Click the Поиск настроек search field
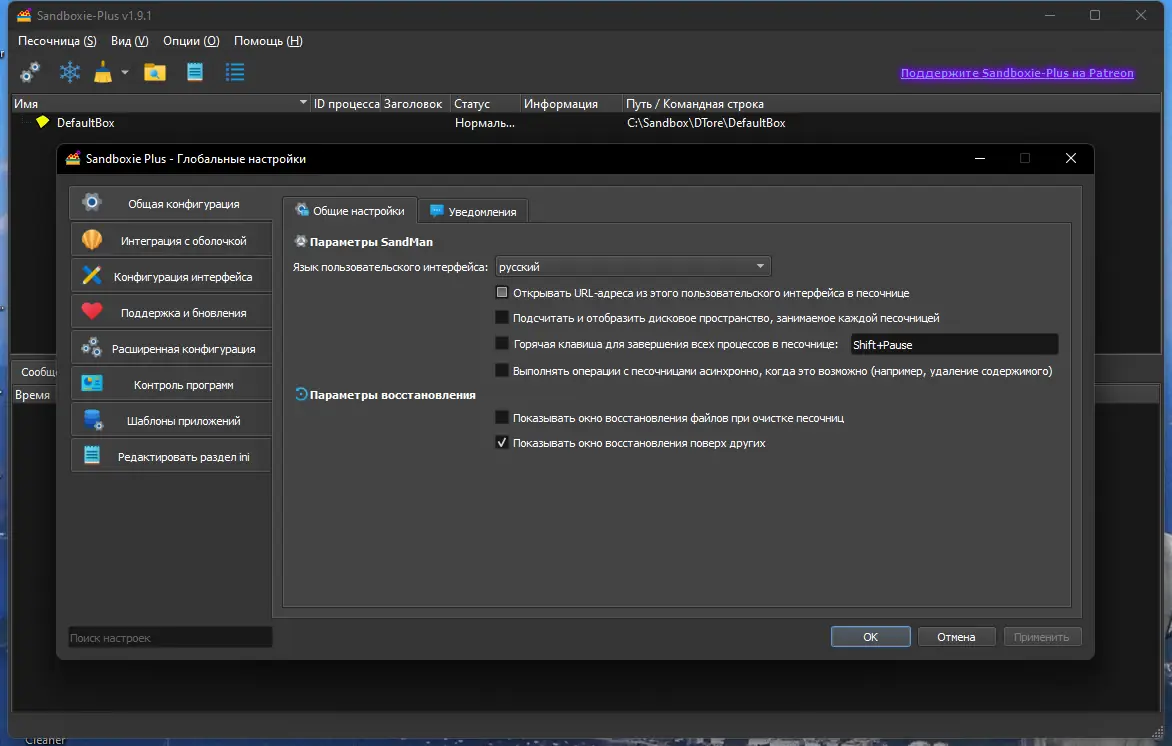Viewport: 1172px width, 746px height. tap(170, 638)
